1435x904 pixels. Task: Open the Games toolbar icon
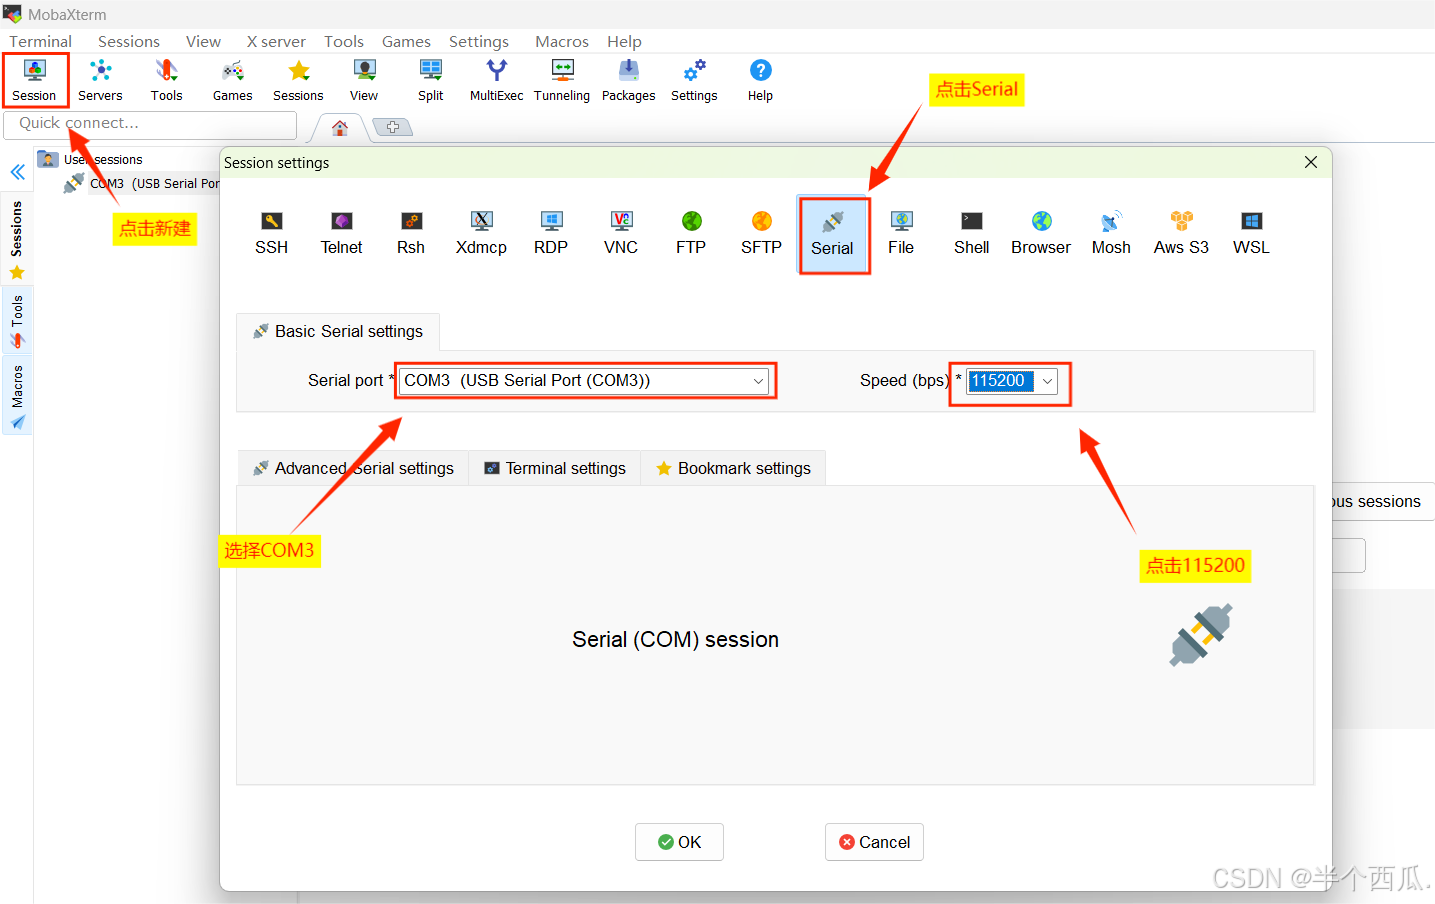(x=232, y=80)
